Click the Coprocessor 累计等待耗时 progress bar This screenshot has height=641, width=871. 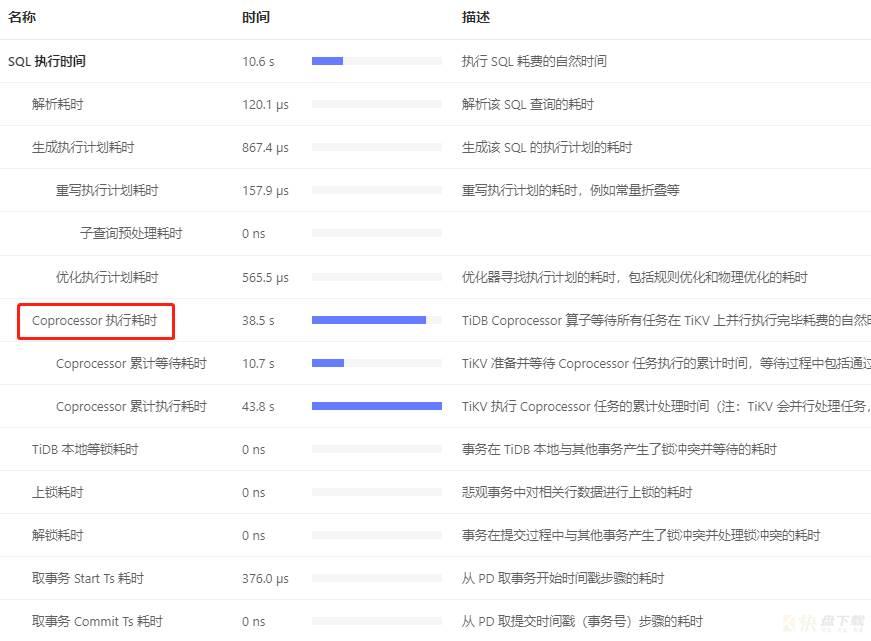tap(377, 363)
